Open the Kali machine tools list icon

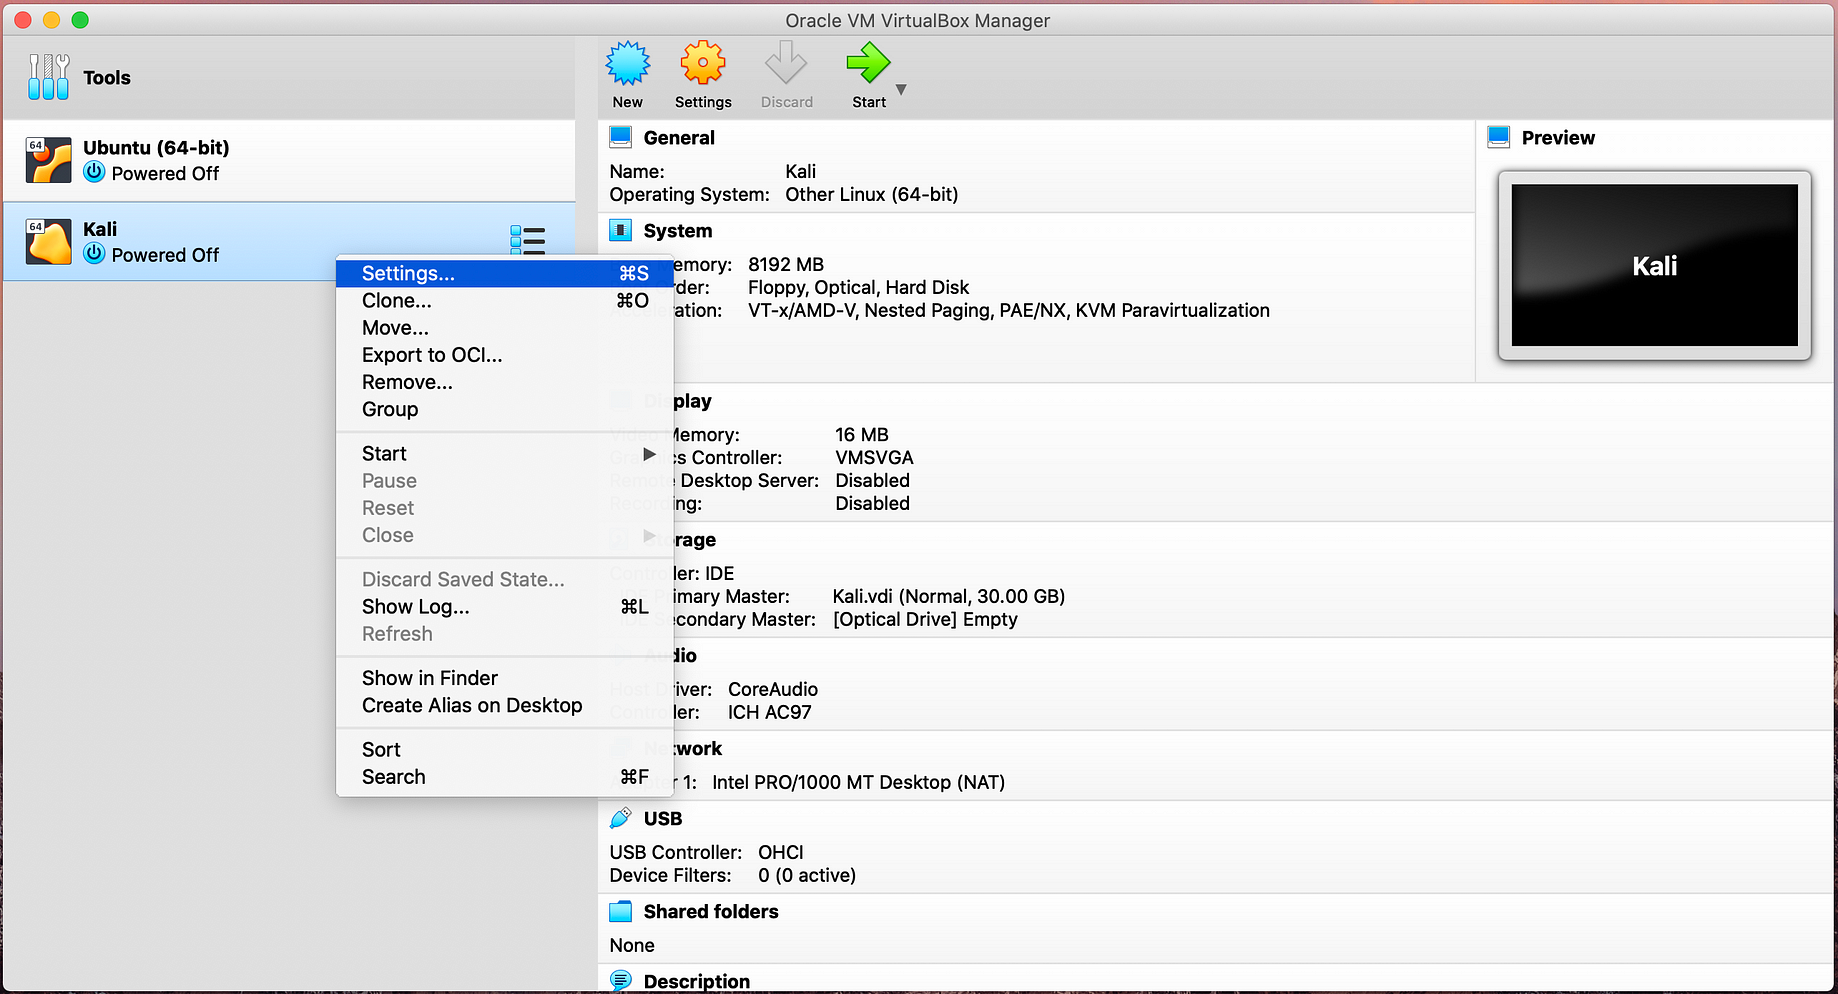(527, 240)
